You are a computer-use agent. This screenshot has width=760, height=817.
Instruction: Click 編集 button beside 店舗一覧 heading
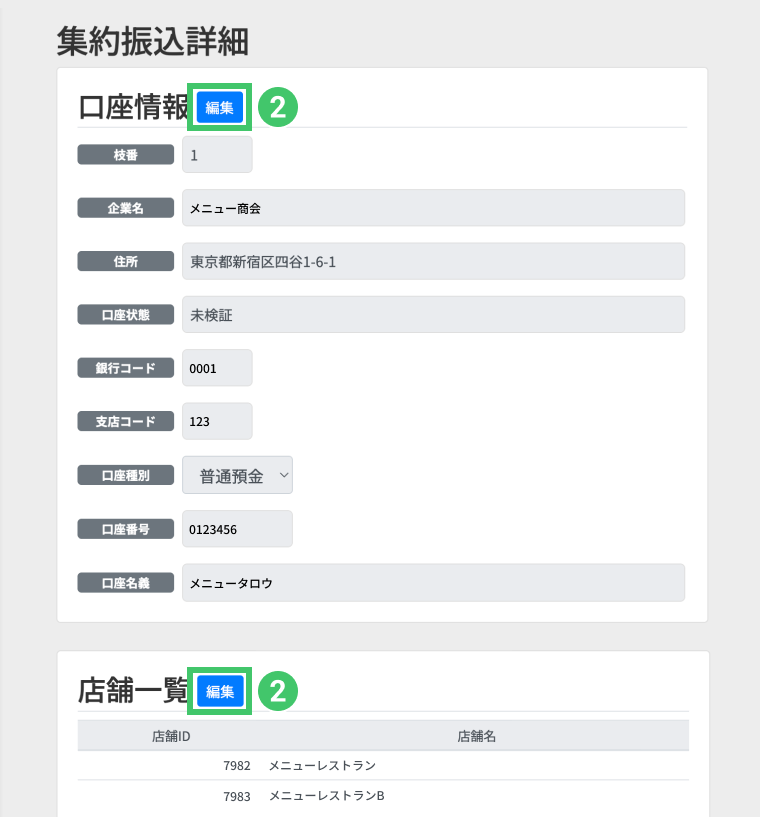point(220,690)
